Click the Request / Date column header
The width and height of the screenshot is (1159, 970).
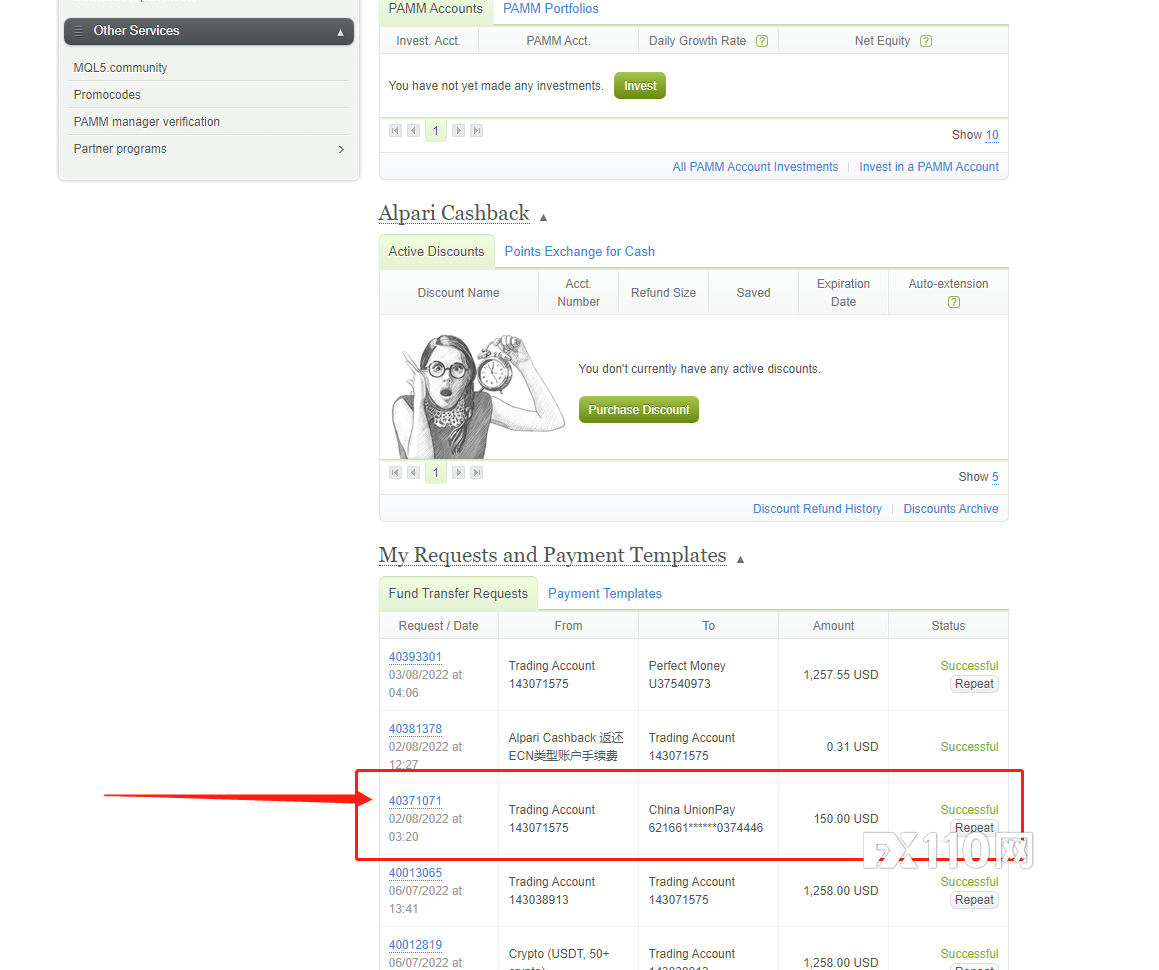coord(438,625)
